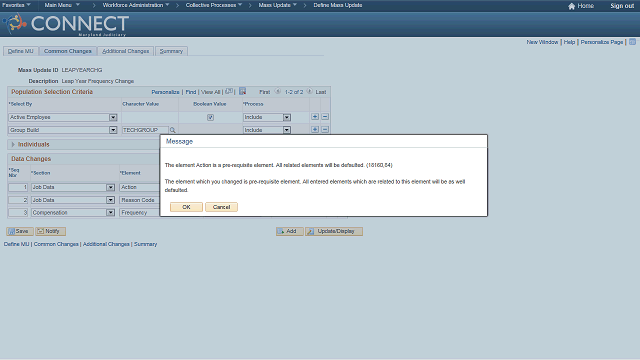Expand the Individuals section
640x360 pixels.
point(13,144)
